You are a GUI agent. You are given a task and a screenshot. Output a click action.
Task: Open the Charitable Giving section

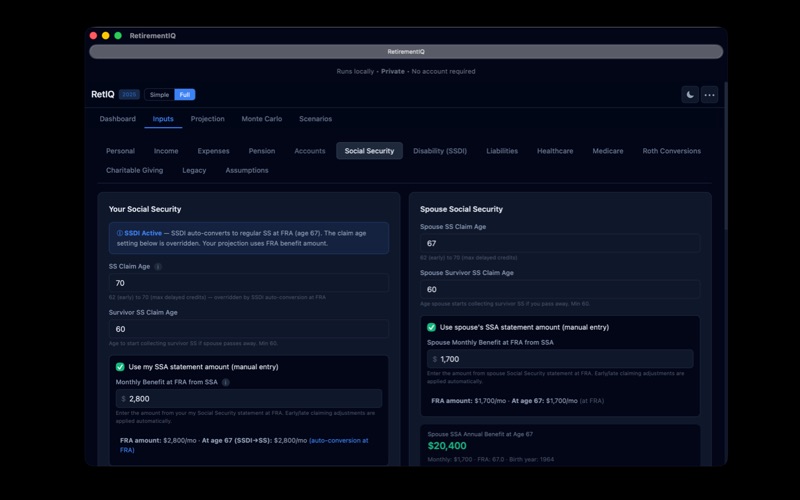click(x=135, y=170)
